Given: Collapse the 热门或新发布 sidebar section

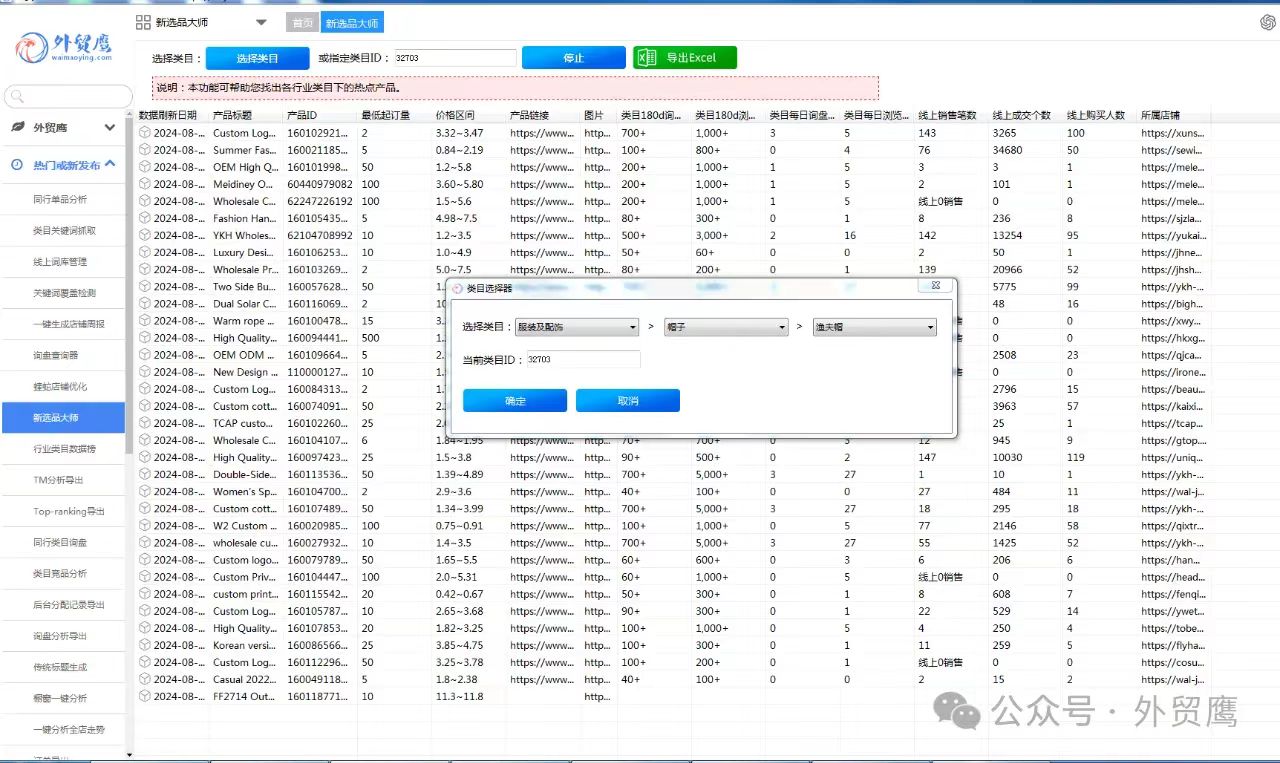Looking at the screenshot, I should click(x=110, y=165).
